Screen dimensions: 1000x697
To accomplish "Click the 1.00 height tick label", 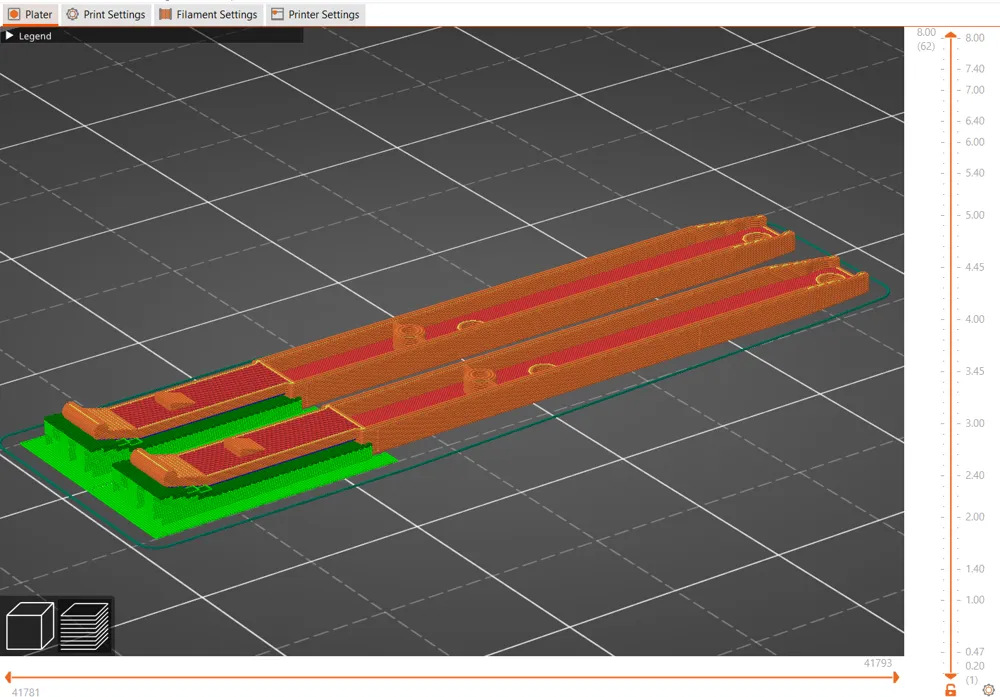I will pos(974,599).
